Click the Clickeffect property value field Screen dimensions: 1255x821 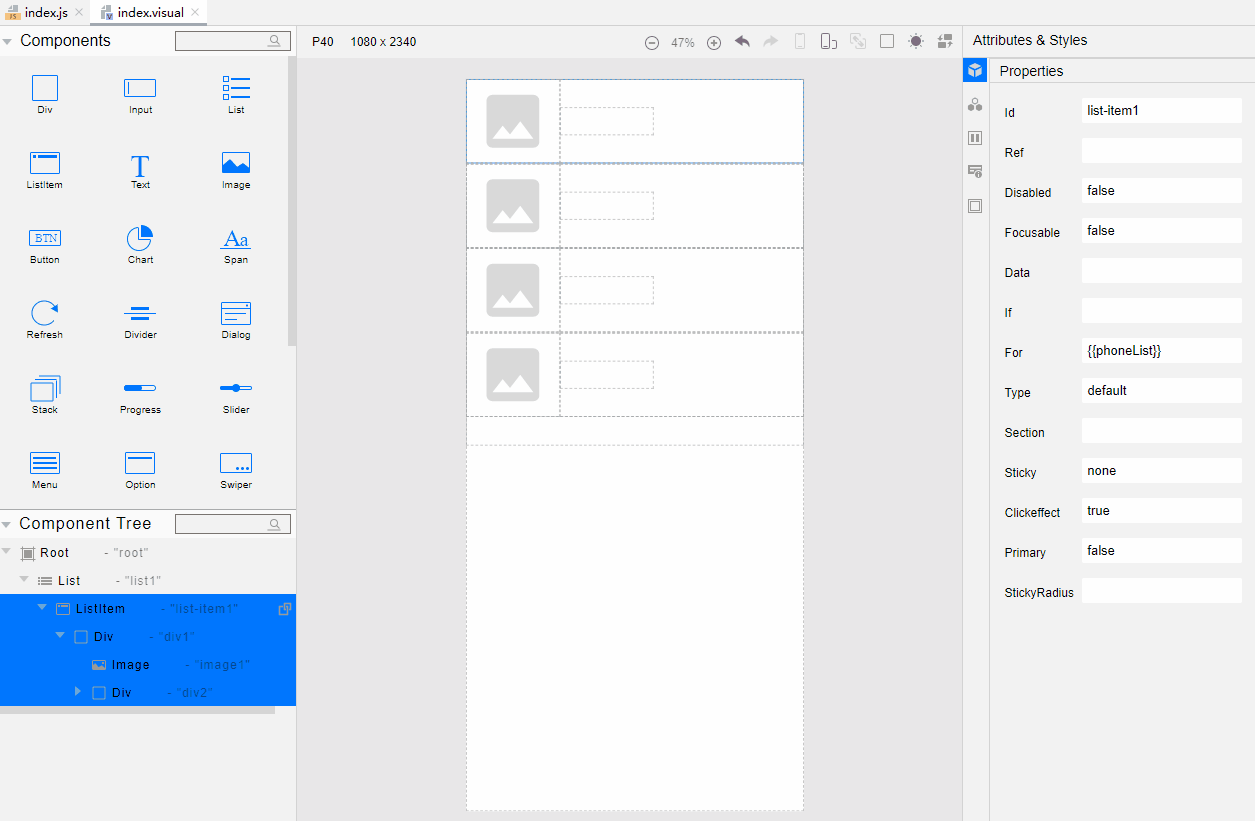tap(1161, 511)
